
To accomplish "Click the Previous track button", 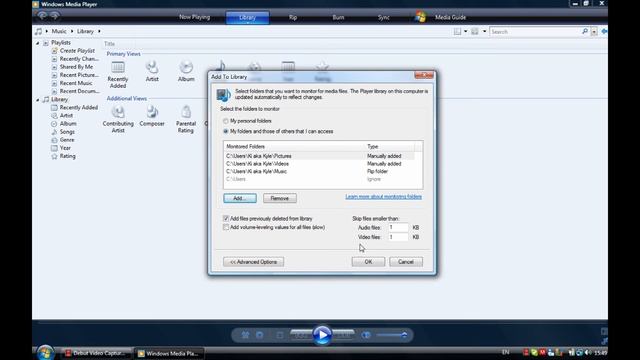I will coord(301,335).
